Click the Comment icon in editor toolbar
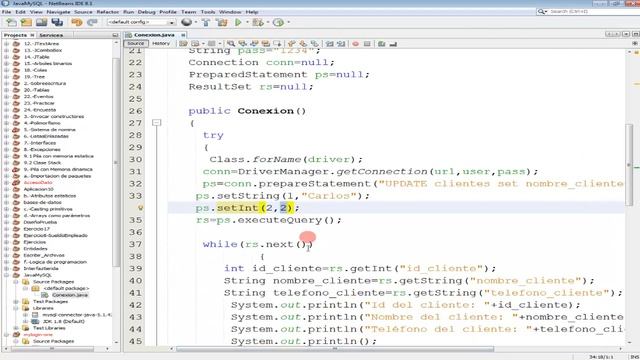 (382, 43)
